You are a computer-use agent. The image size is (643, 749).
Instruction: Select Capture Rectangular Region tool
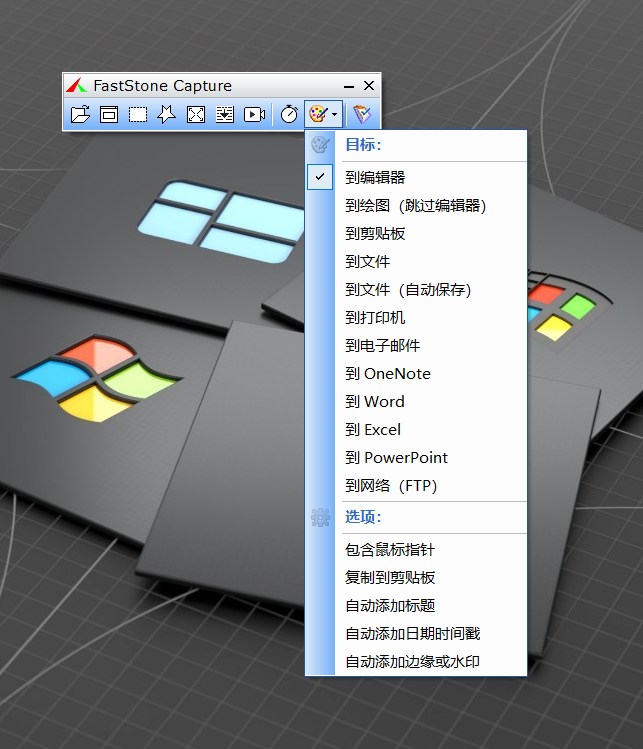[138, 115]
